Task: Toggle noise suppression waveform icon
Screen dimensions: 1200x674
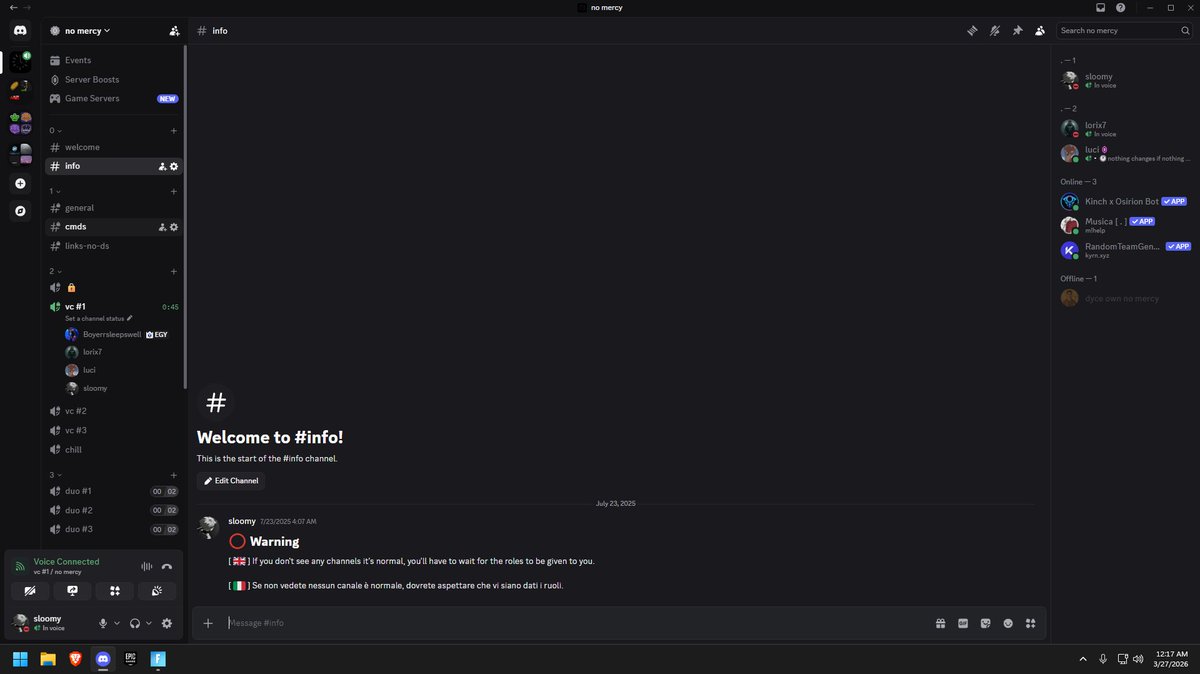Action: pos(147,567)
